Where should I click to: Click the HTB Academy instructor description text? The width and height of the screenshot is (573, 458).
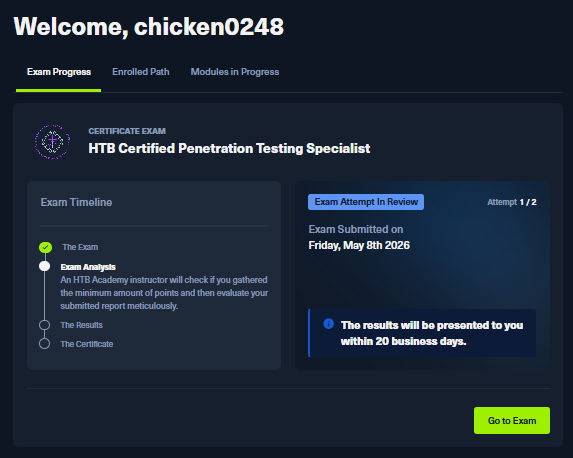(x=164, y=293)
